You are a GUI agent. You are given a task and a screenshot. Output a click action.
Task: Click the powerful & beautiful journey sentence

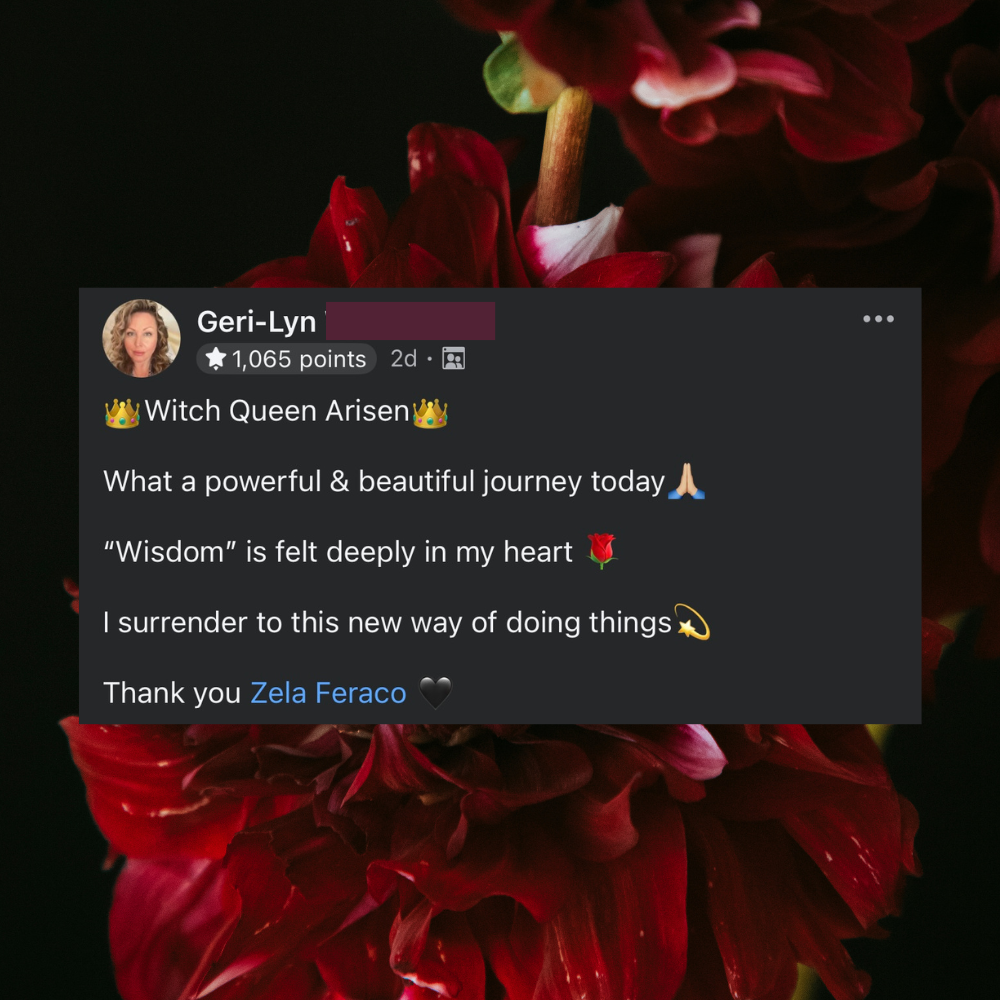384,482
